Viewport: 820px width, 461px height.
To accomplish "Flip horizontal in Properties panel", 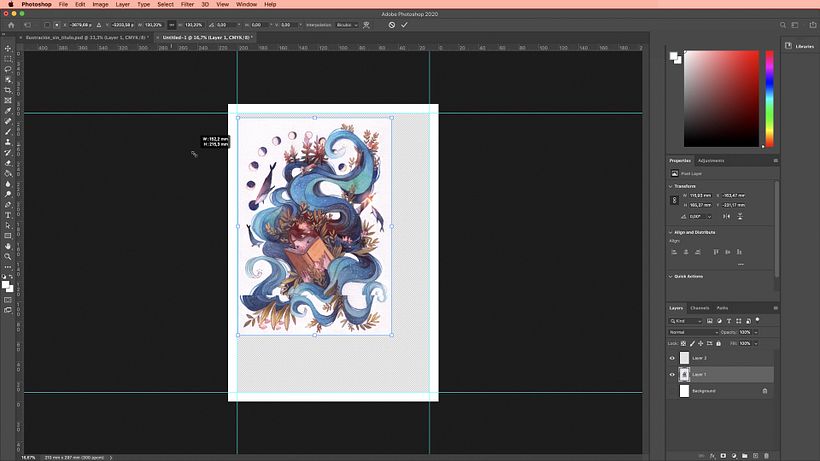I will (727, 216).
